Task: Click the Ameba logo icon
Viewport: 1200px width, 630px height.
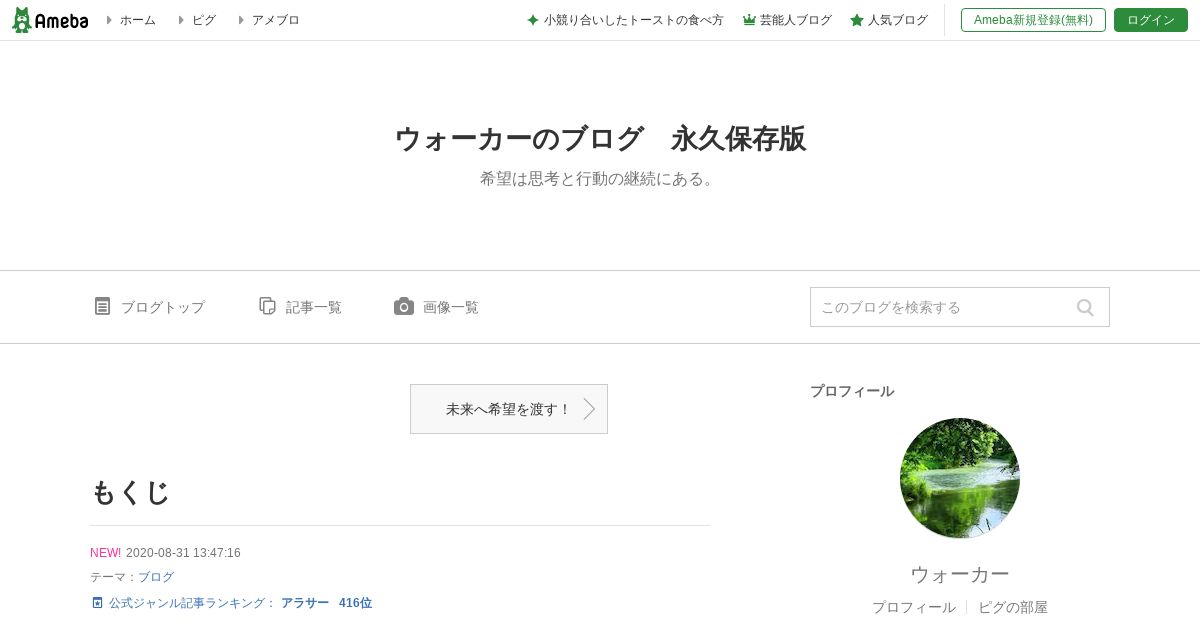Action: tap(21, 20)
